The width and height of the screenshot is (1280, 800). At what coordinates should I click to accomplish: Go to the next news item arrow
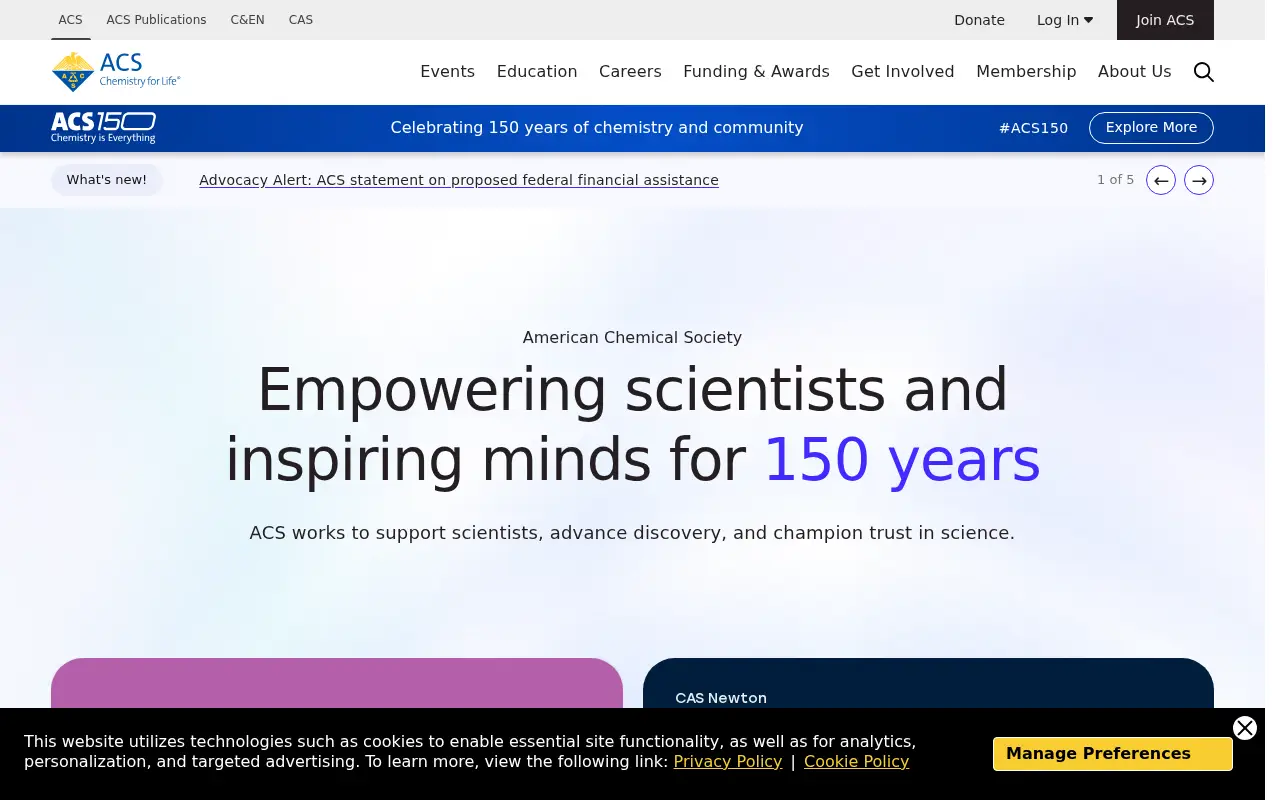pyautogui.click(x=1199, y=180)
